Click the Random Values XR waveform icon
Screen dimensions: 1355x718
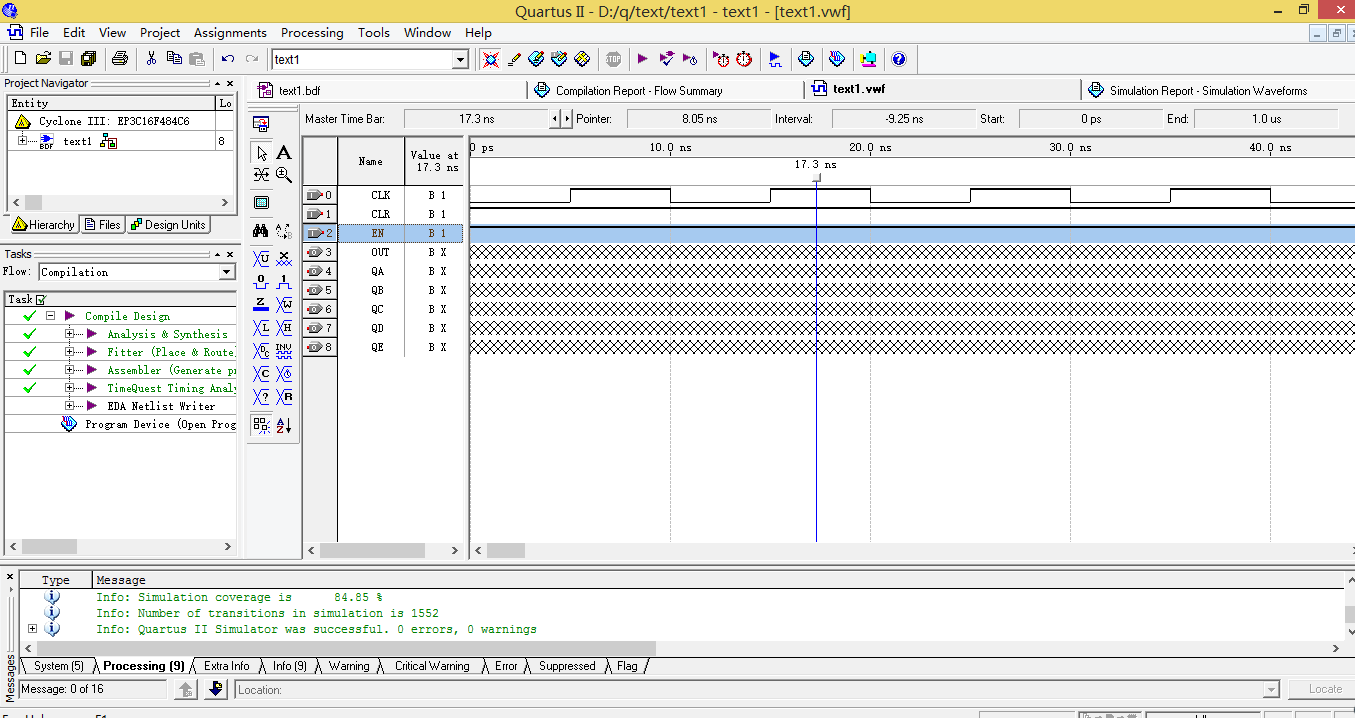(284, 397)
